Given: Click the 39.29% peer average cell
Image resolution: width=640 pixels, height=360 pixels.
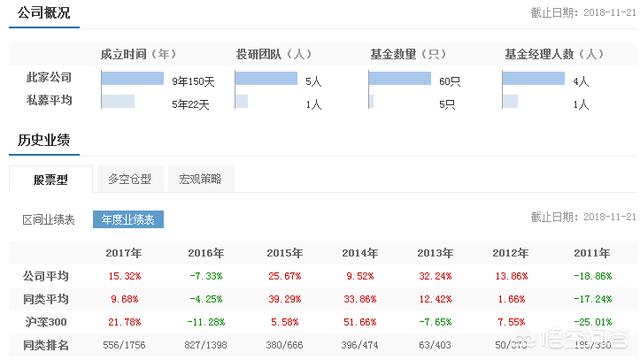Looking at the screenshot, I should pos(284,299).
